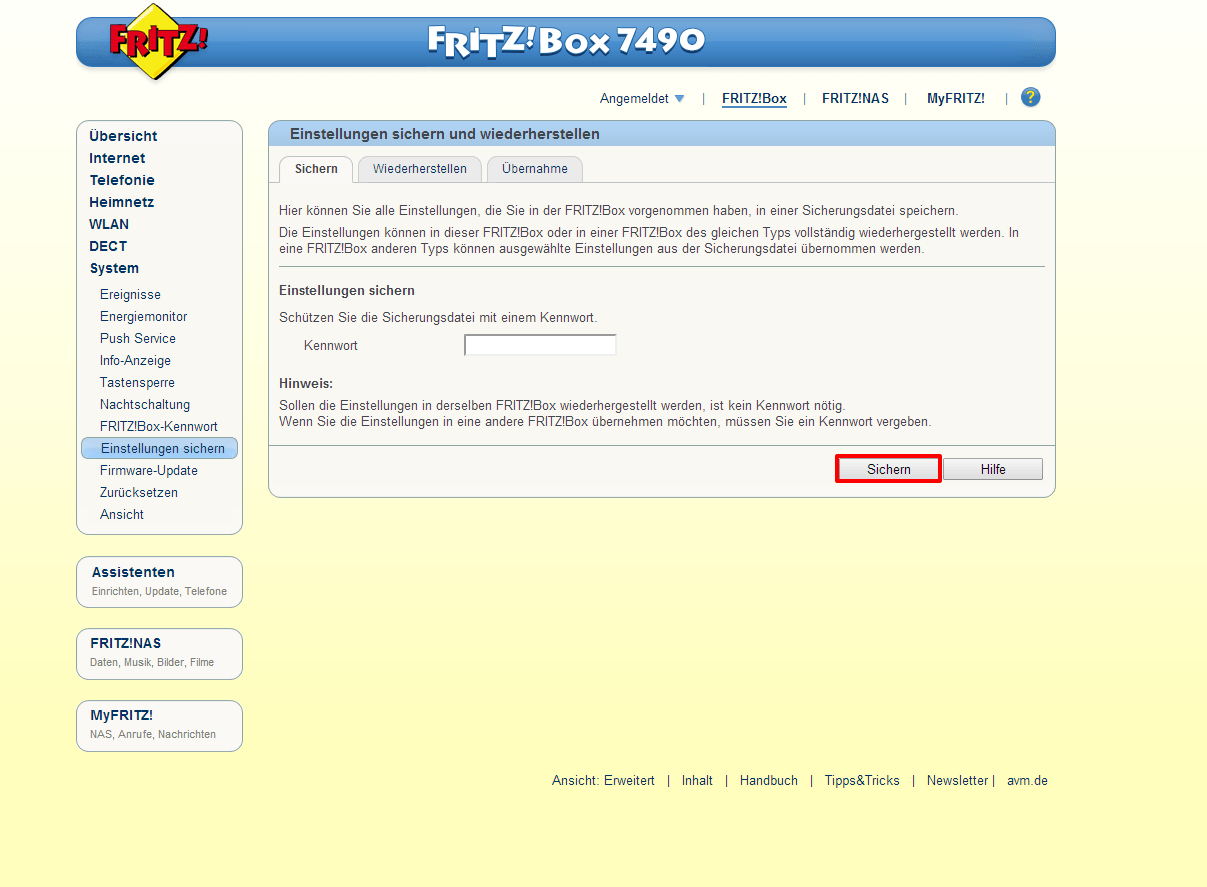Visit avm.de footer link
Screen dimensions: 1207x887
pos(1027,781)
